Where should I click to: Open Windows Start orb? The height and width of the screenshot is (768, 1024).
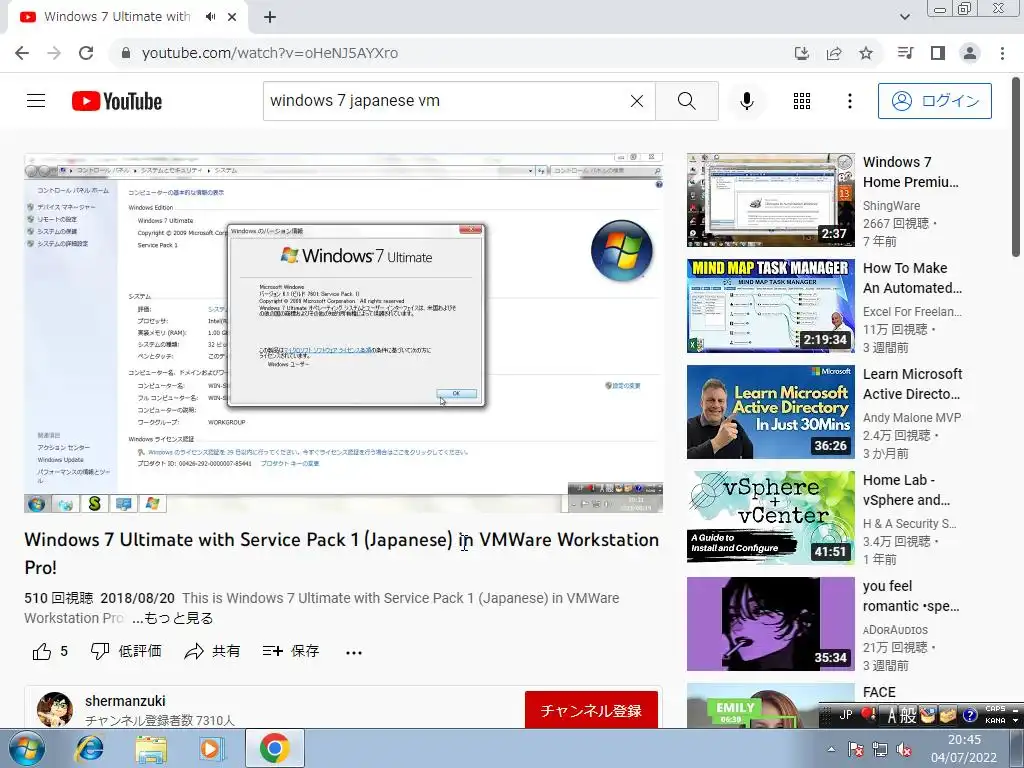[27, 749]
